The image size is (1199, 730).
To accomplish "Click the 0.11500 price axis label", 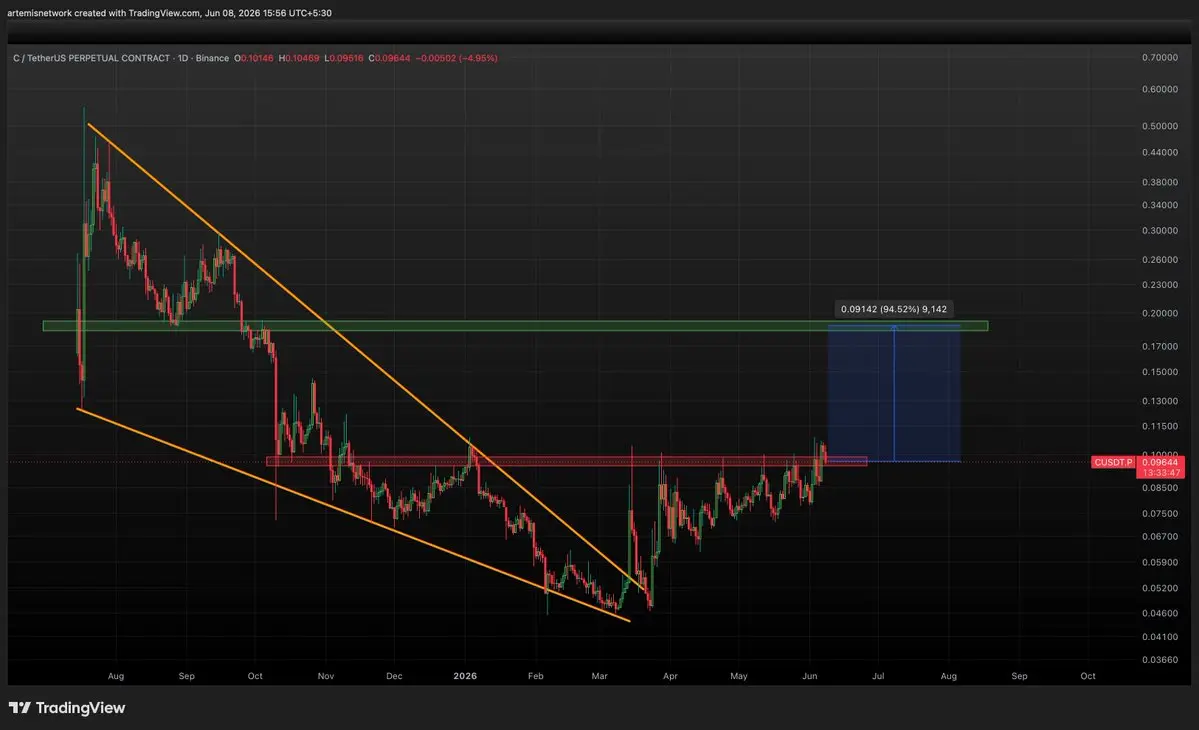I will 1159,427.
